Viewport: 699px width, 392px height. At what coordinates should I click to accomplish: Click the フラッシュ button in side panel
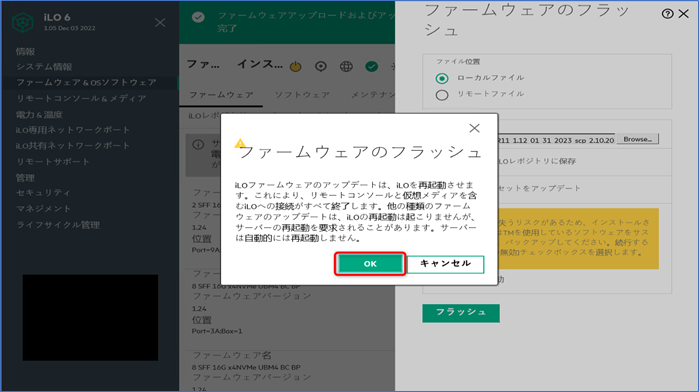[x=461, y=313]
